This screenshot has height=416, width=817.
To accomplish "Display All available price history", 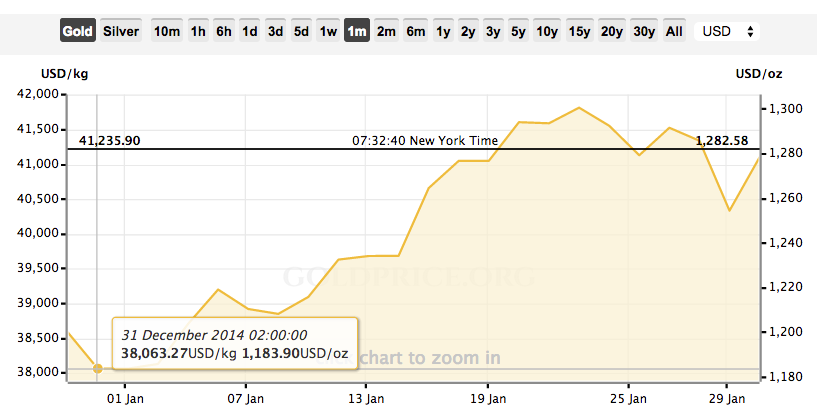I will pos(675,31).
